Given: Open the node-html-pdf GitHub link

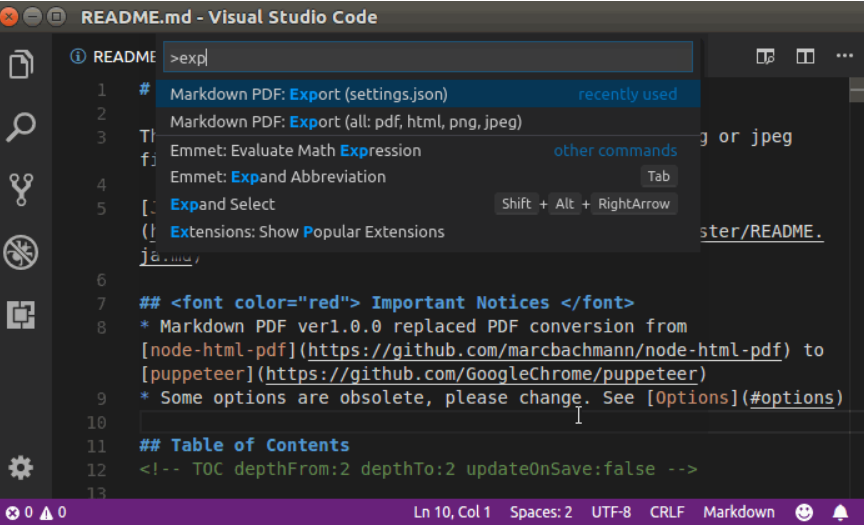Looking at the screenshot, I should (x=544, y=350).
